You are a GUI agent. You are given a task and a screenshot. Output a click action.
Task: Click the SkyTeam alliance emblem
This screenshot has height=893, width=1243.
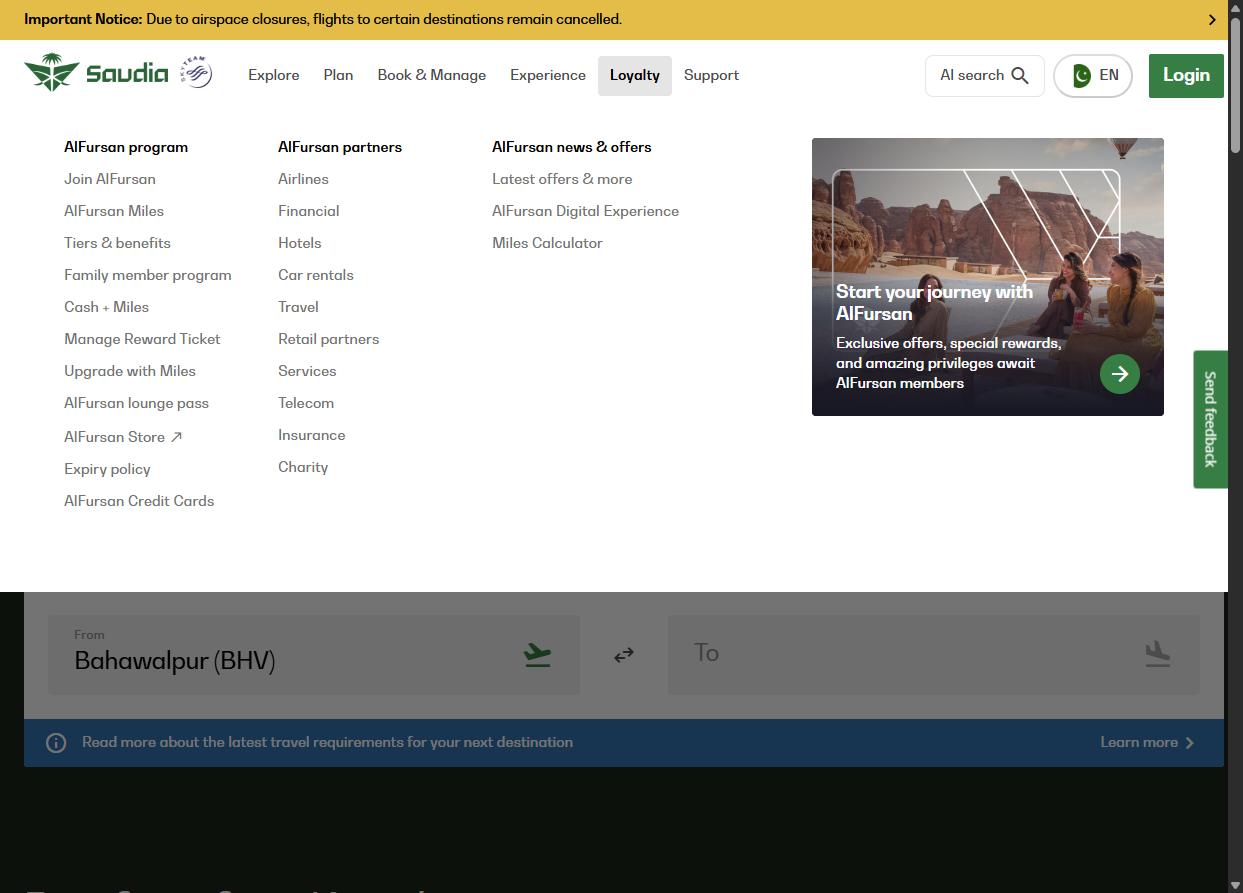tap(196, 72)
